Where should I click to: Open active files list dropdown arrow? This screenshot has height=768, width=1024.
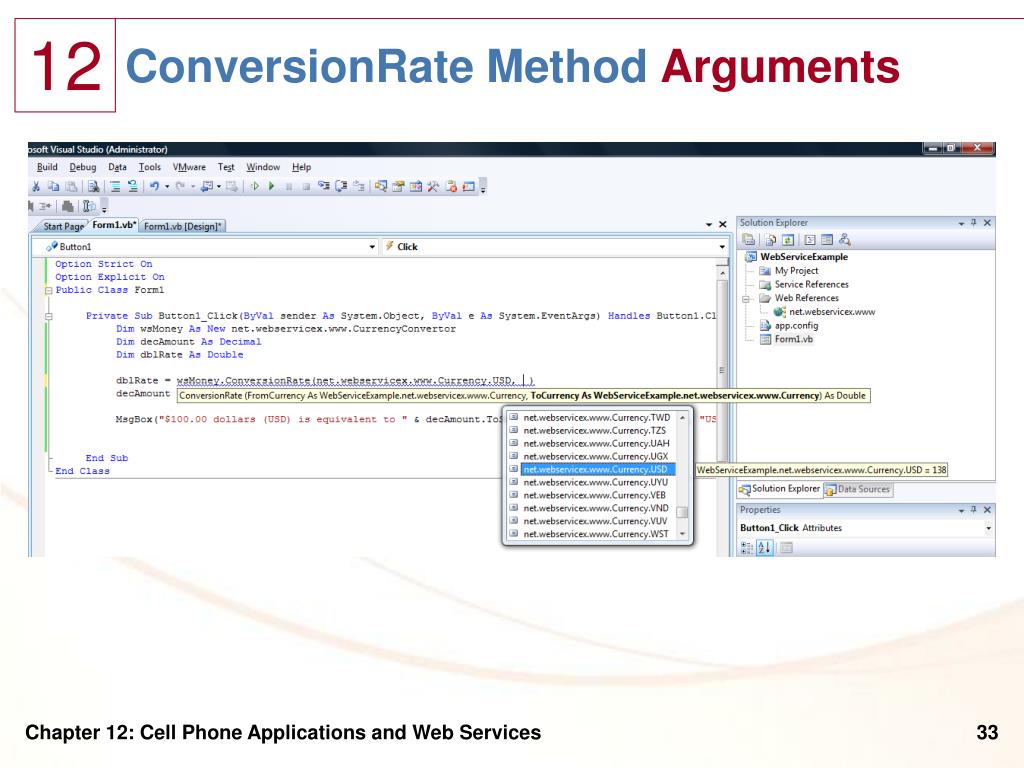pos(709,225)
